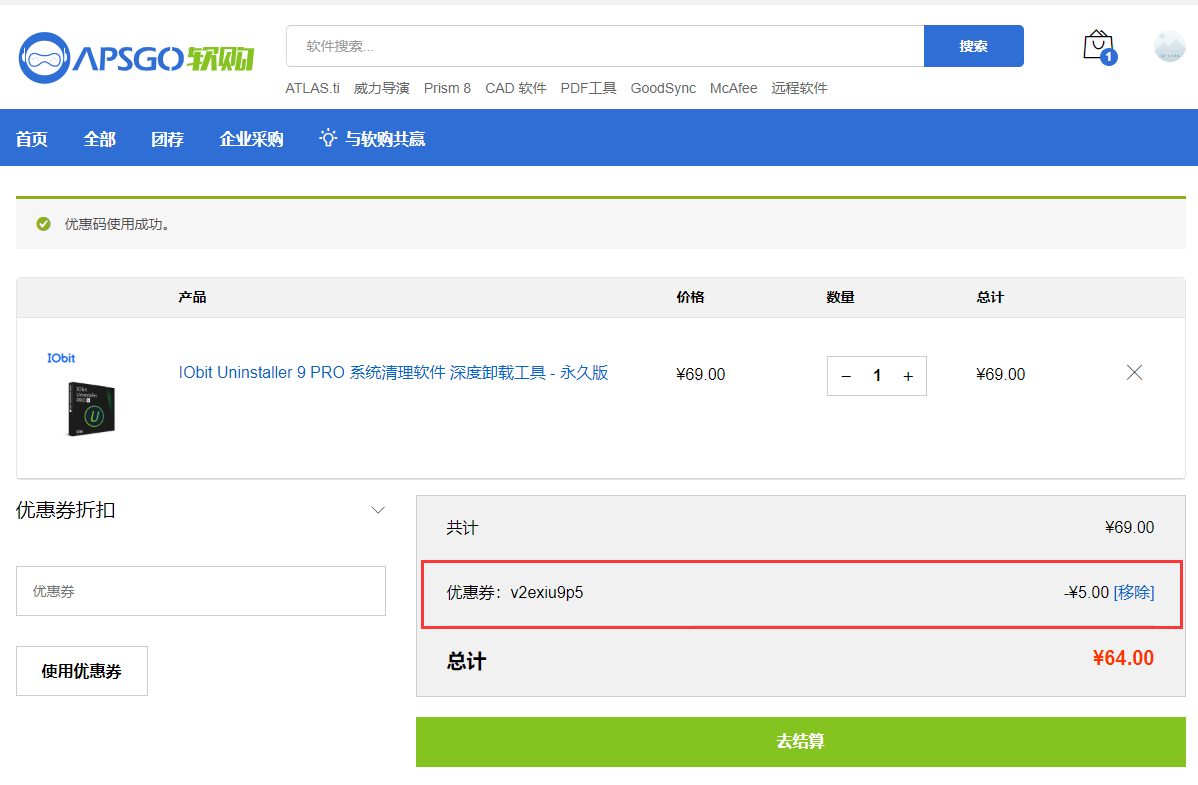Image resolution: width=1198 pixels, height=785 pixels.
Task: Click the PDF工具 suggested search link
Action: coord(588,88)
